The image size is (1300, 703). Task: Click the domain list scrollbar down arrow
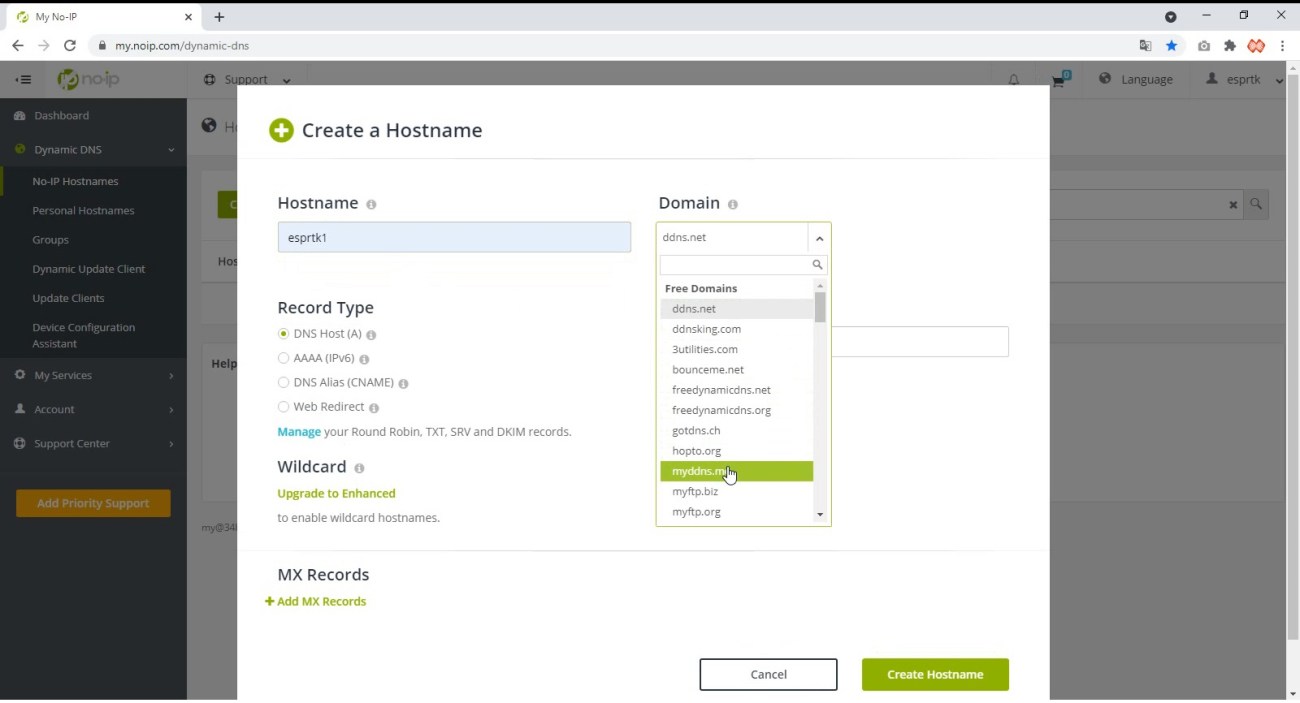coord(820,514)
